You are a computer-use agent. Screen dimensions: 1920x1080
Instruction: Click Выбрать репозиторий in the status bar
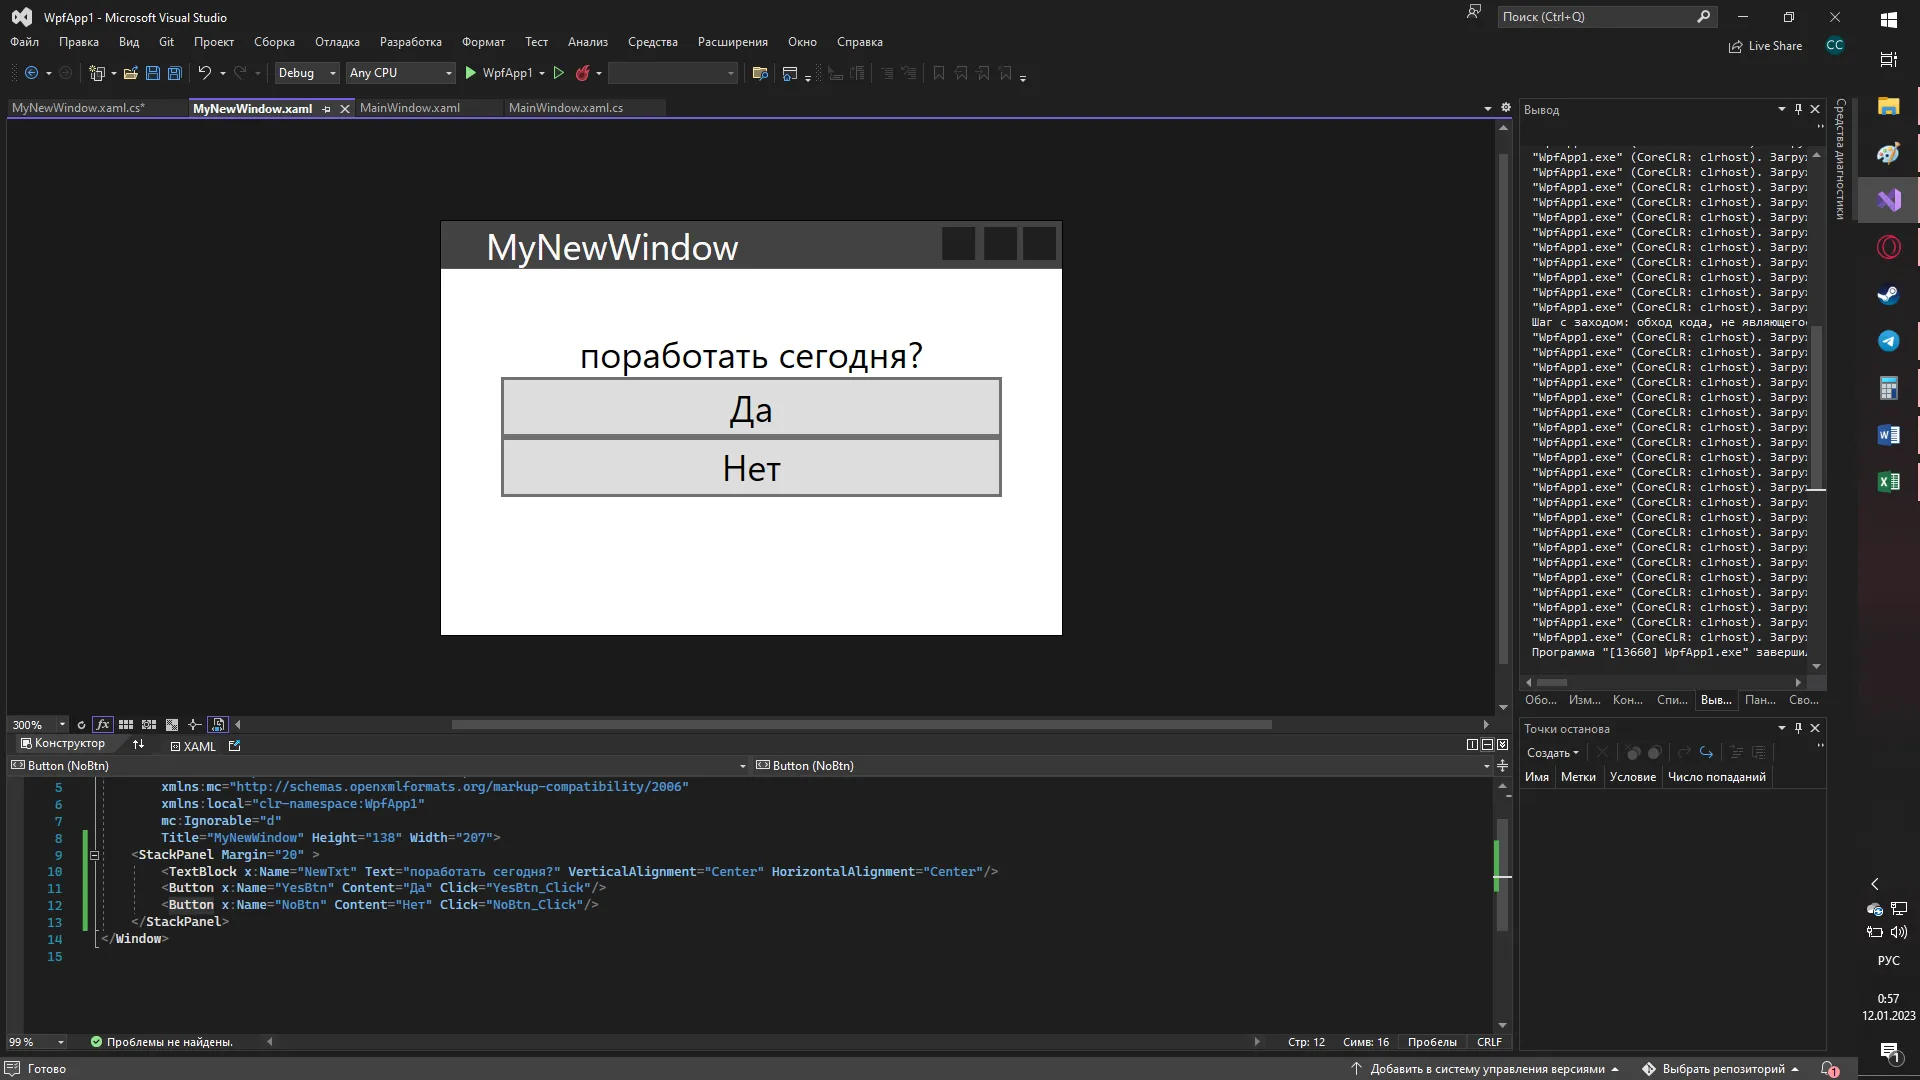coord(1723,1069)
